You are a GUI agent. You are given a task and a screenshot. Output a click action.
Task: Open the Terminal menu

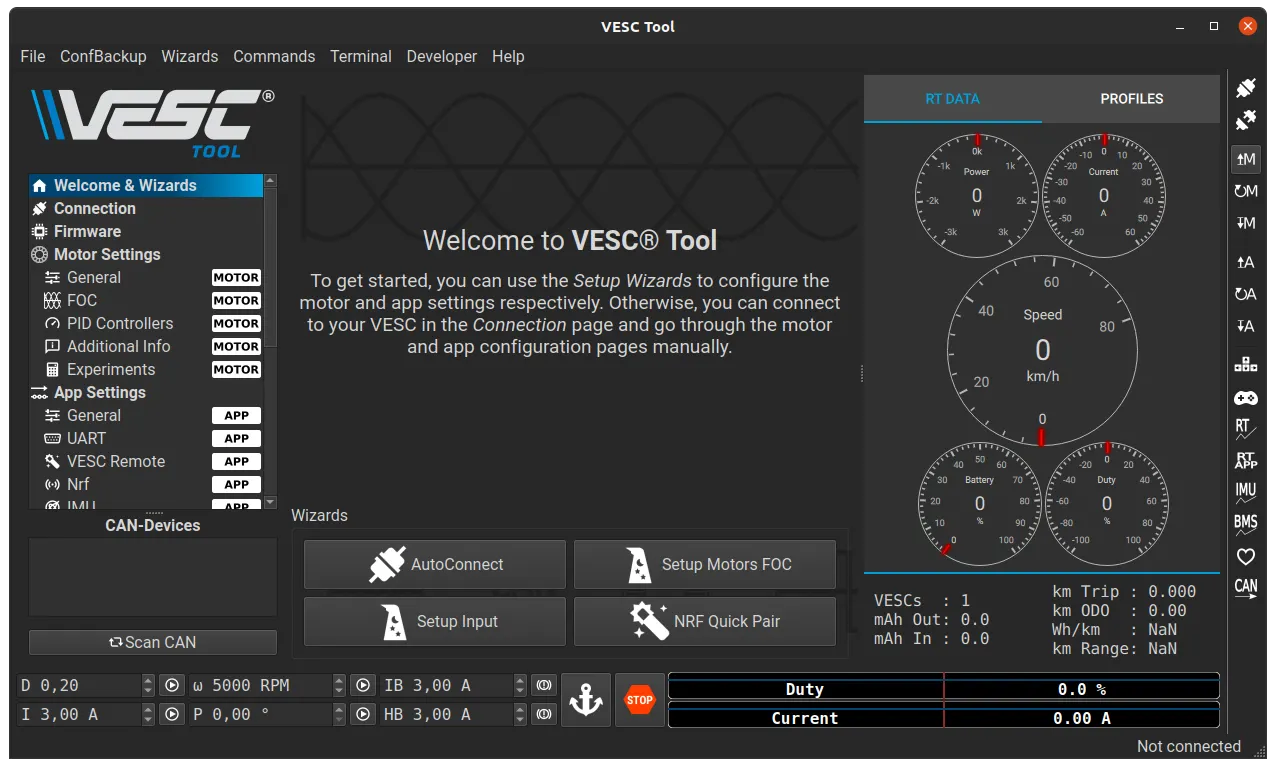pyautogui.click(x=361, y=56)
